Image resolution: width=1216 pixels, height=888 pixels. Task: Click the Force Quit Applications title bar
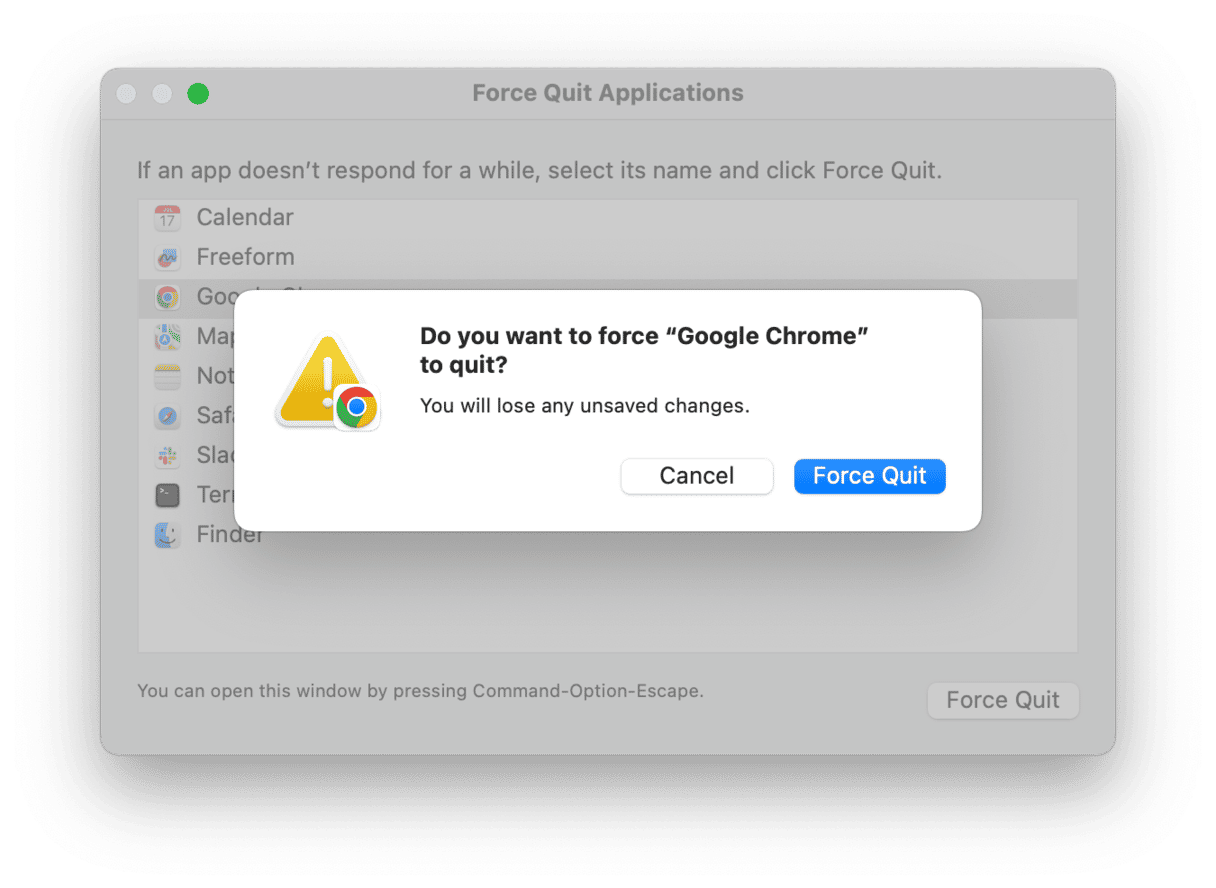click(607, 93)
